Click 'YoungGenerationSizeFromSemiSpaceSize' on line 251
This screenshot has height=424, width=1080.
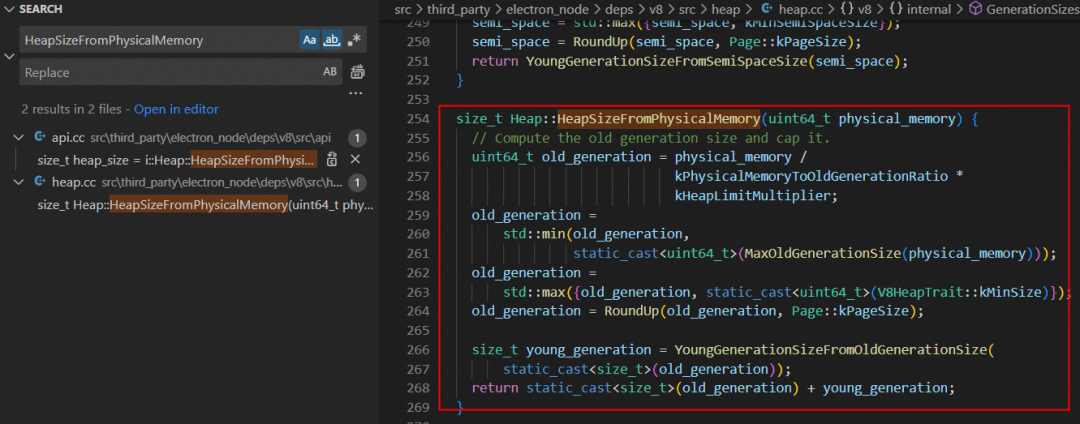(667, 61)
